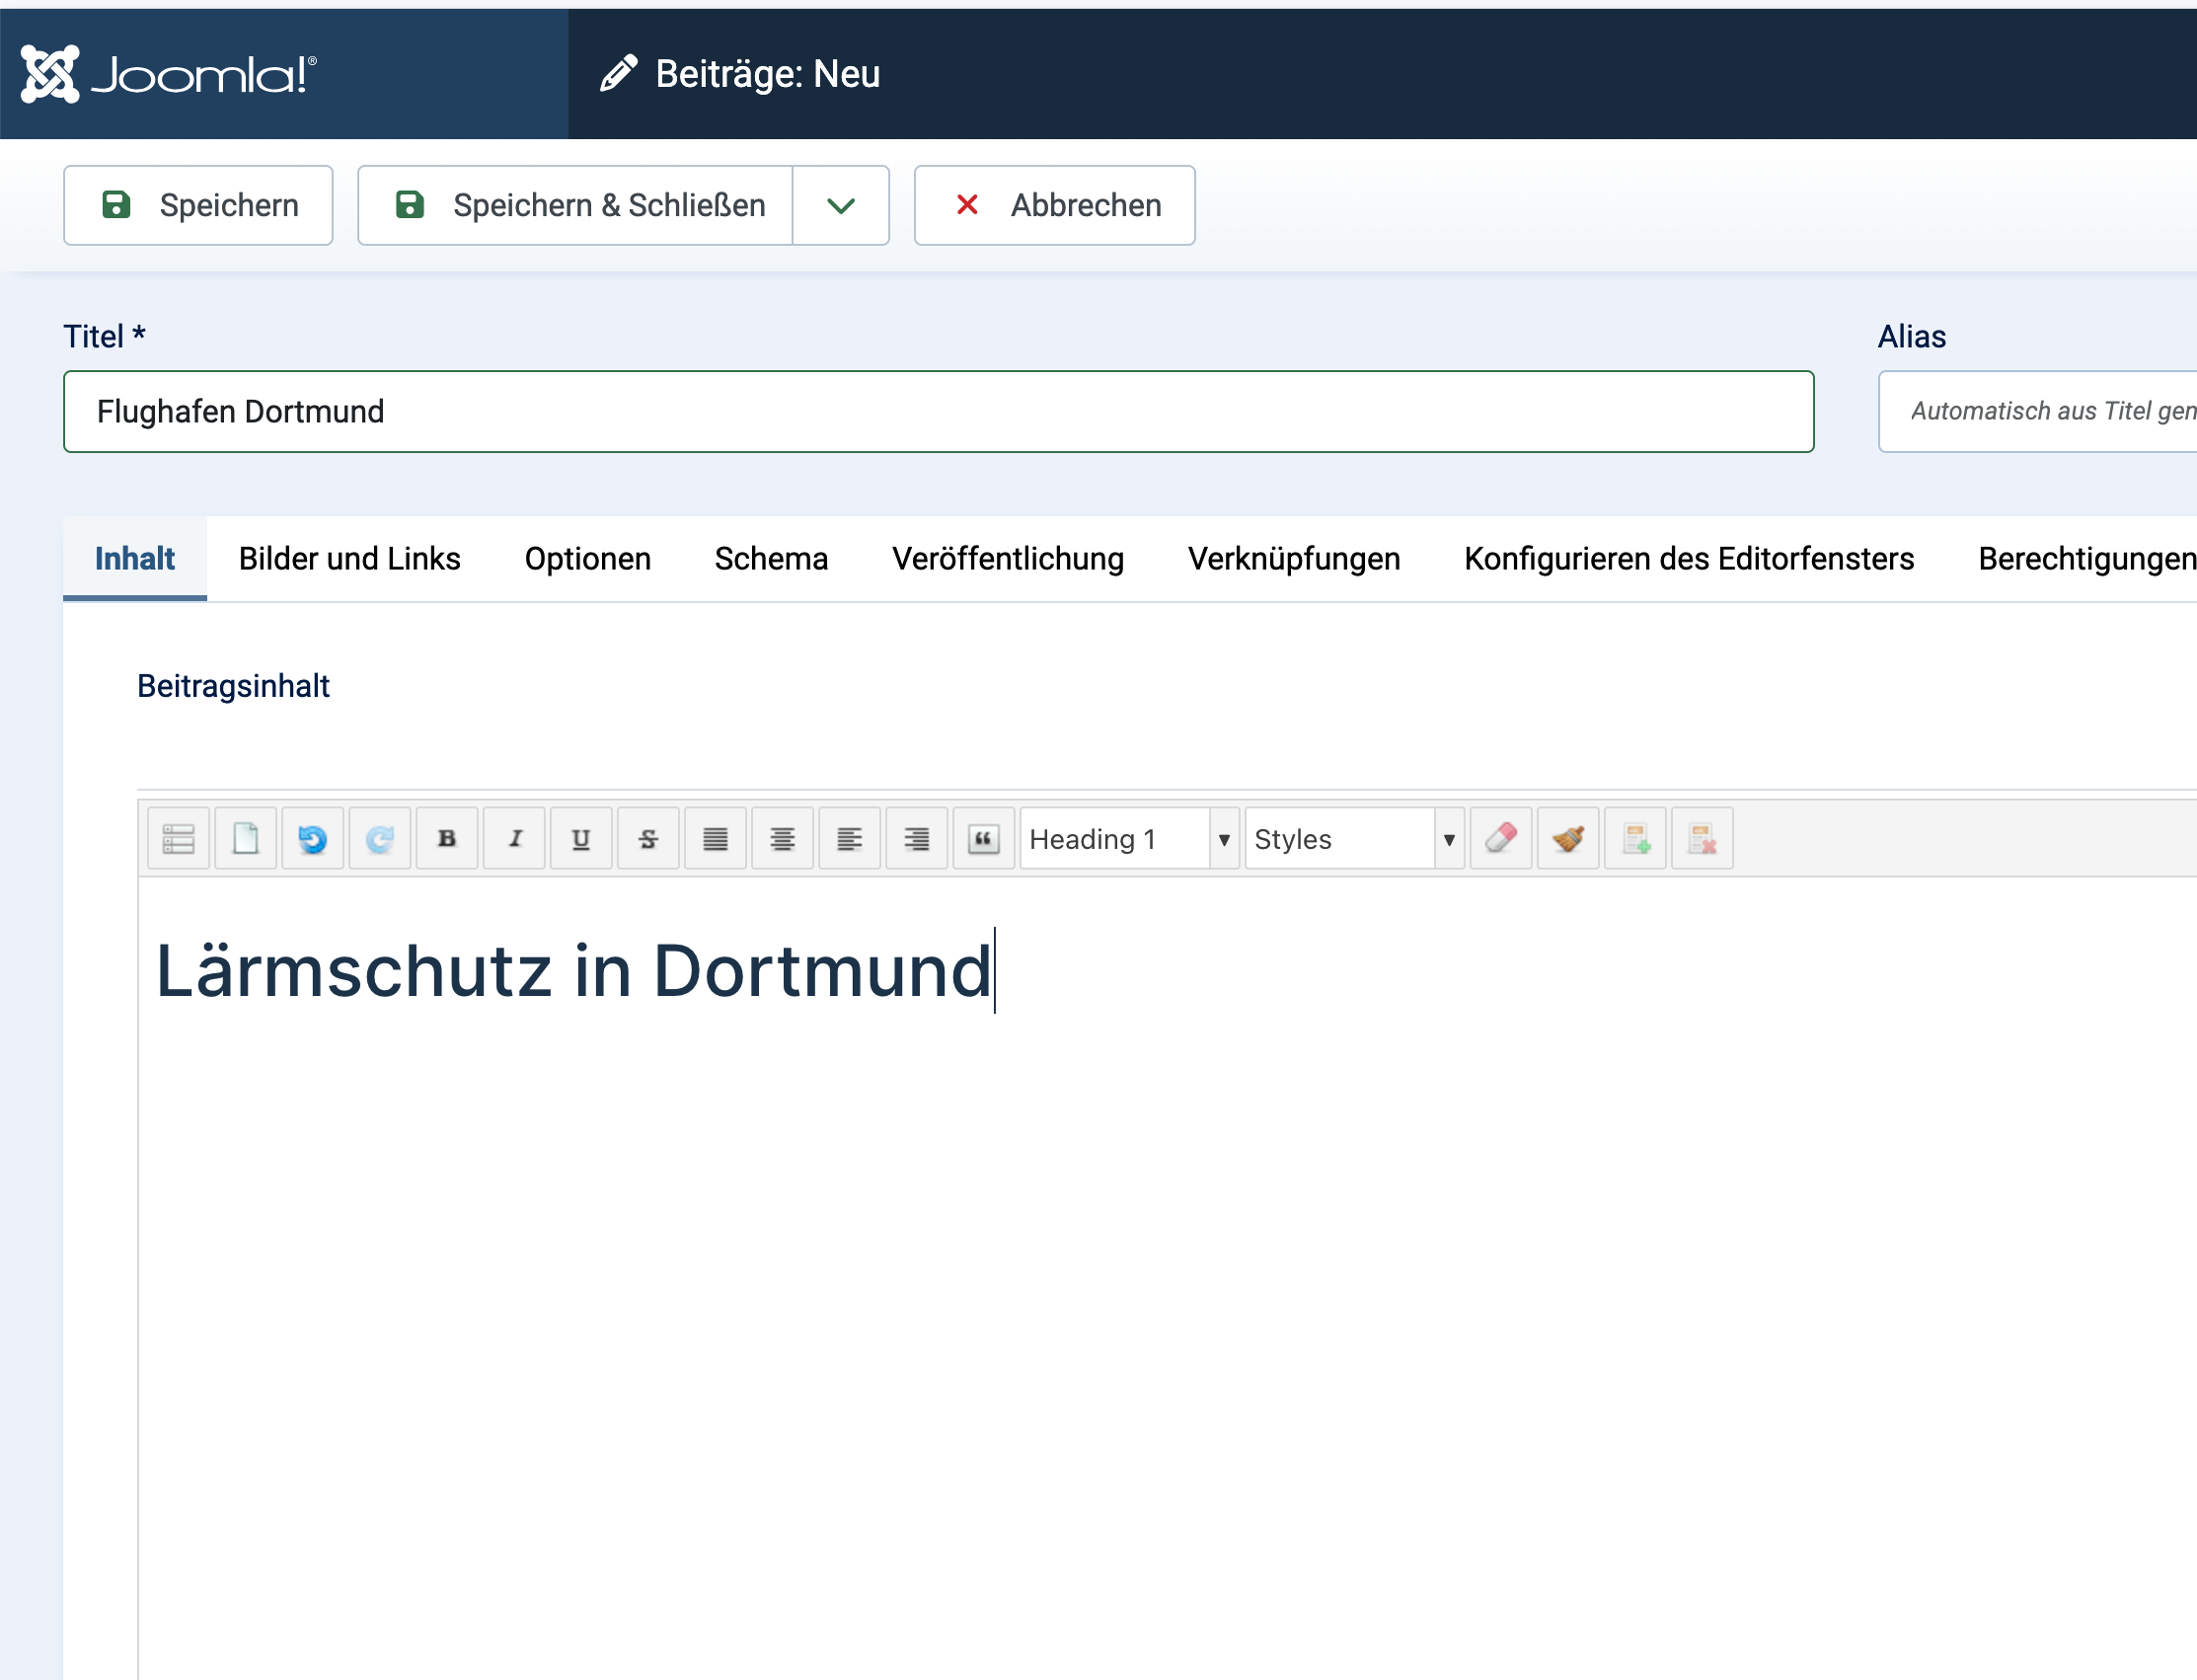Click Speichern & Schließen
This screenshot has height=1680, width=2197.
pos(576,205)
